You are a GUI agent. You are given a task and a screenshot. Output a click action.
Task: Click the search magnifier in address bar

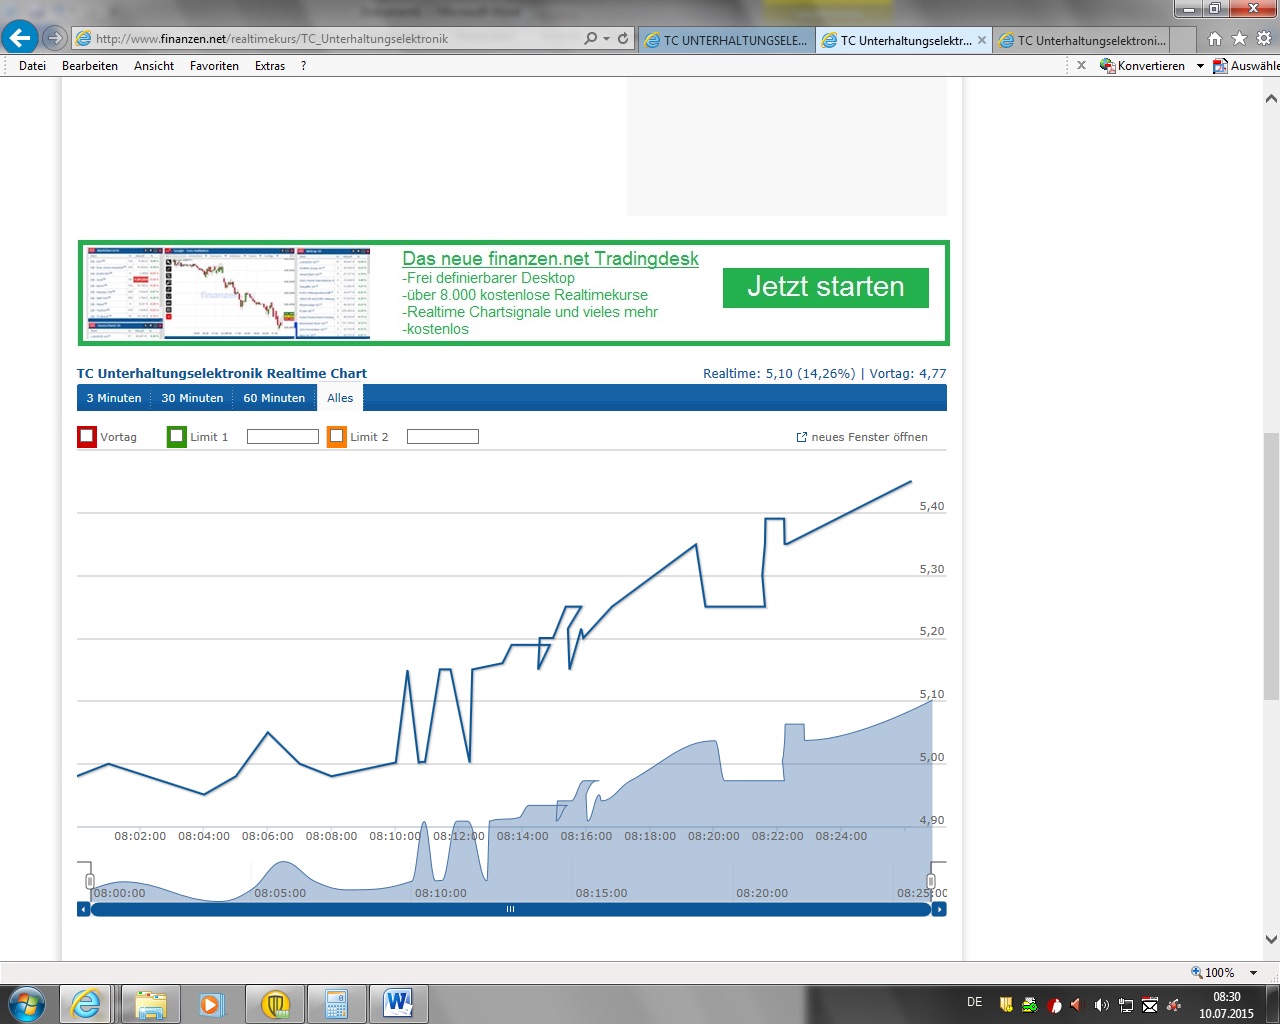590,38
